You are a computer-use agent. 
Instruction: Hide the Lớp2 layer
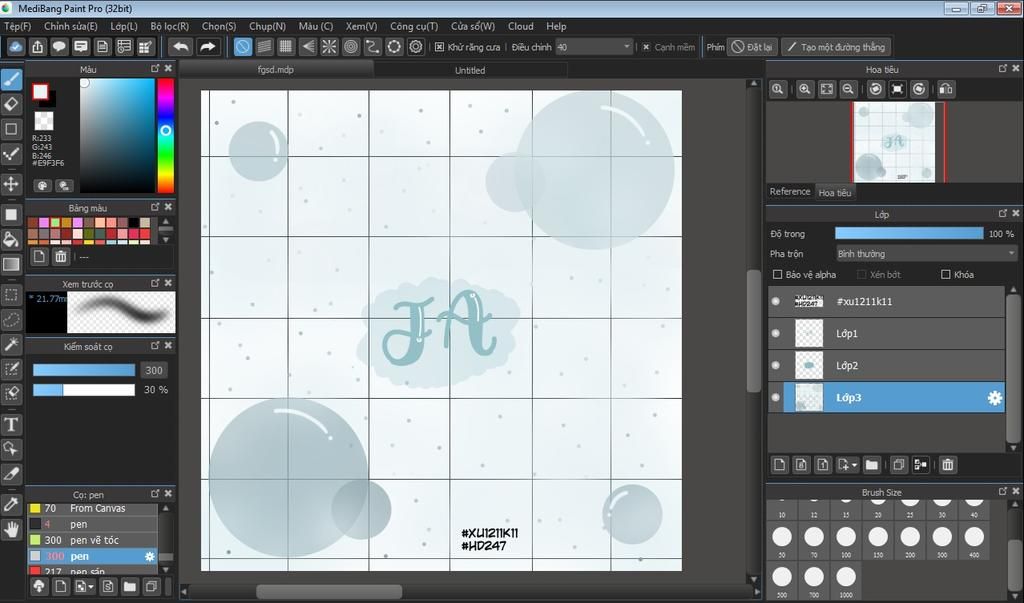(776, 365)
